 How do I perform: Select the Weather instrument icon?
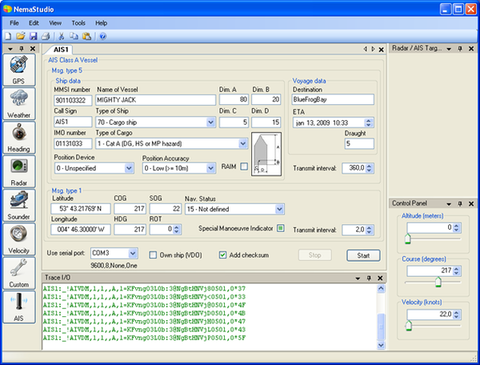tap(19, 104)
